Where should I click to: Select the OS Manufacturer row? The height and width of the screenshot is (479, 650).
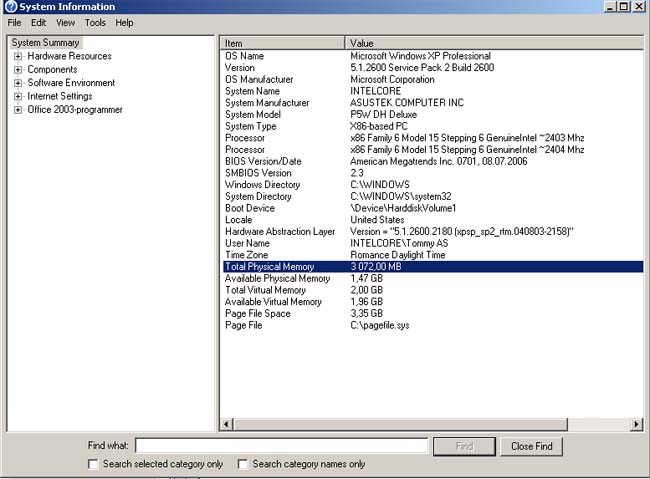(x=433, y=79)
